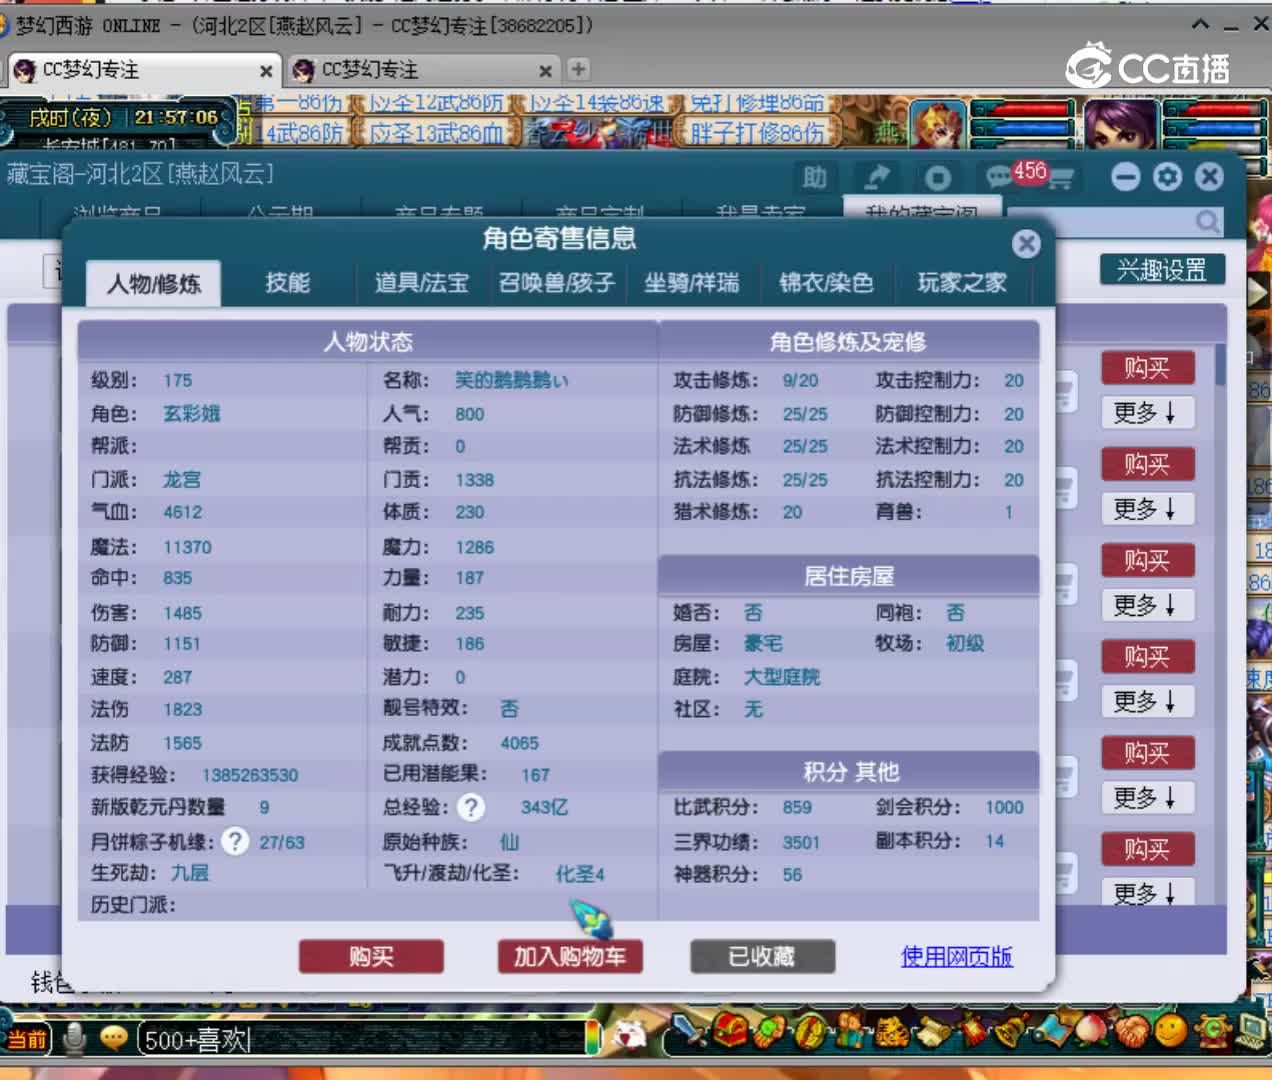
Task: Open the gear settings icon in 藏宝阁 header
Action: (1167, 177)
